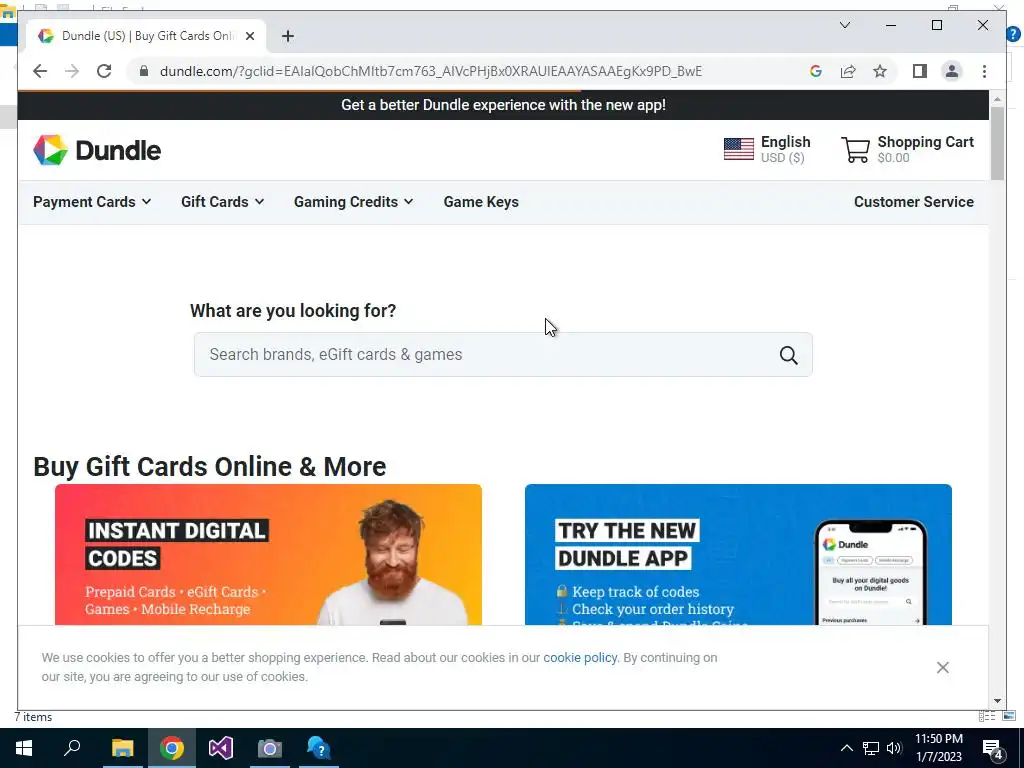Click the magnifier search icon in search box

788,355
